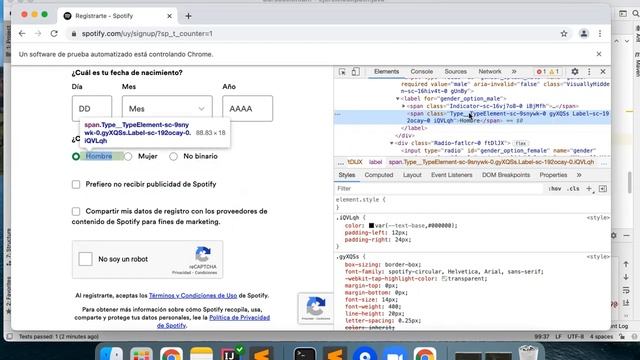Click the DevTools warning count badge
This screenshot has width=640, height=360.
[554, 72]
